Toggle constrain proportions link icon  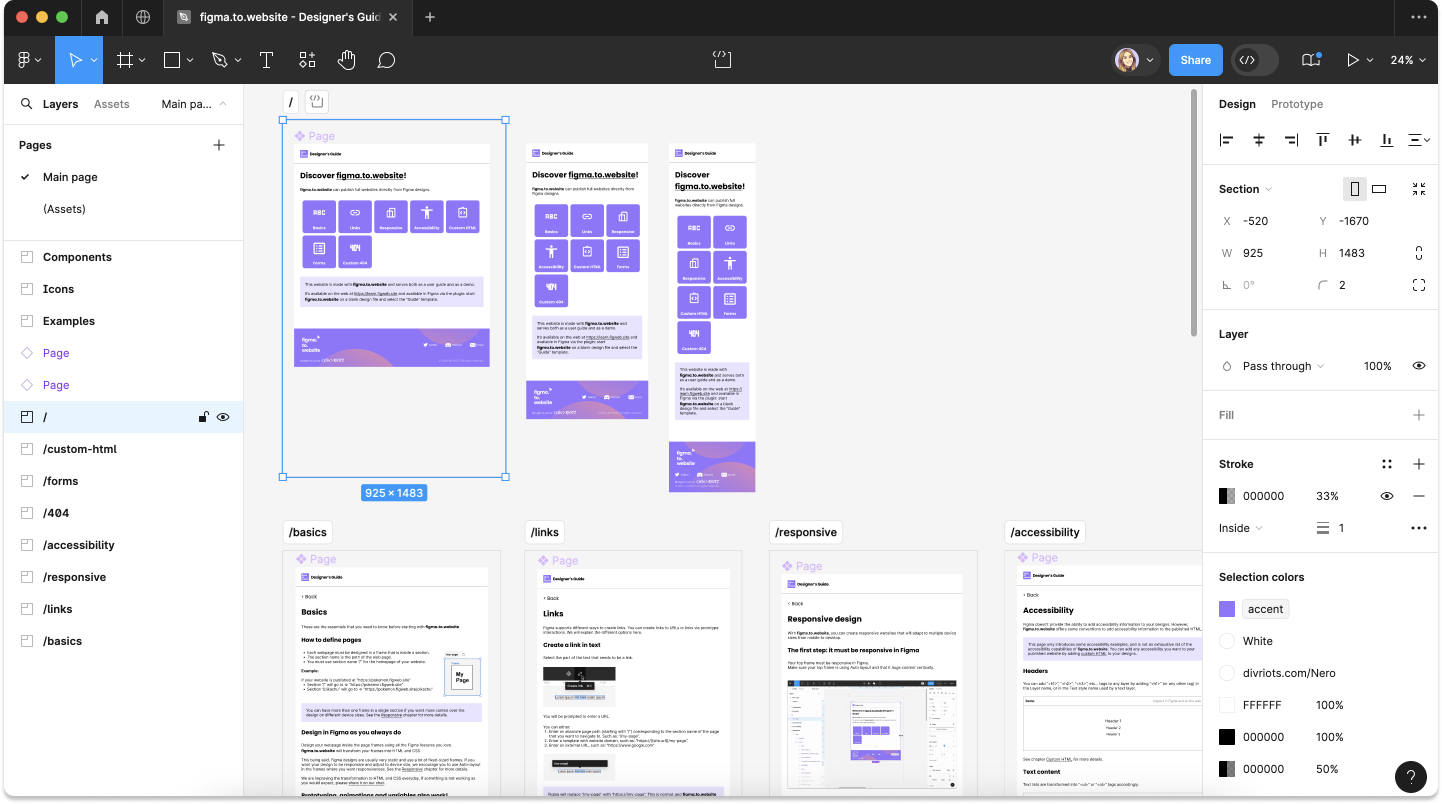(1419, 253)
